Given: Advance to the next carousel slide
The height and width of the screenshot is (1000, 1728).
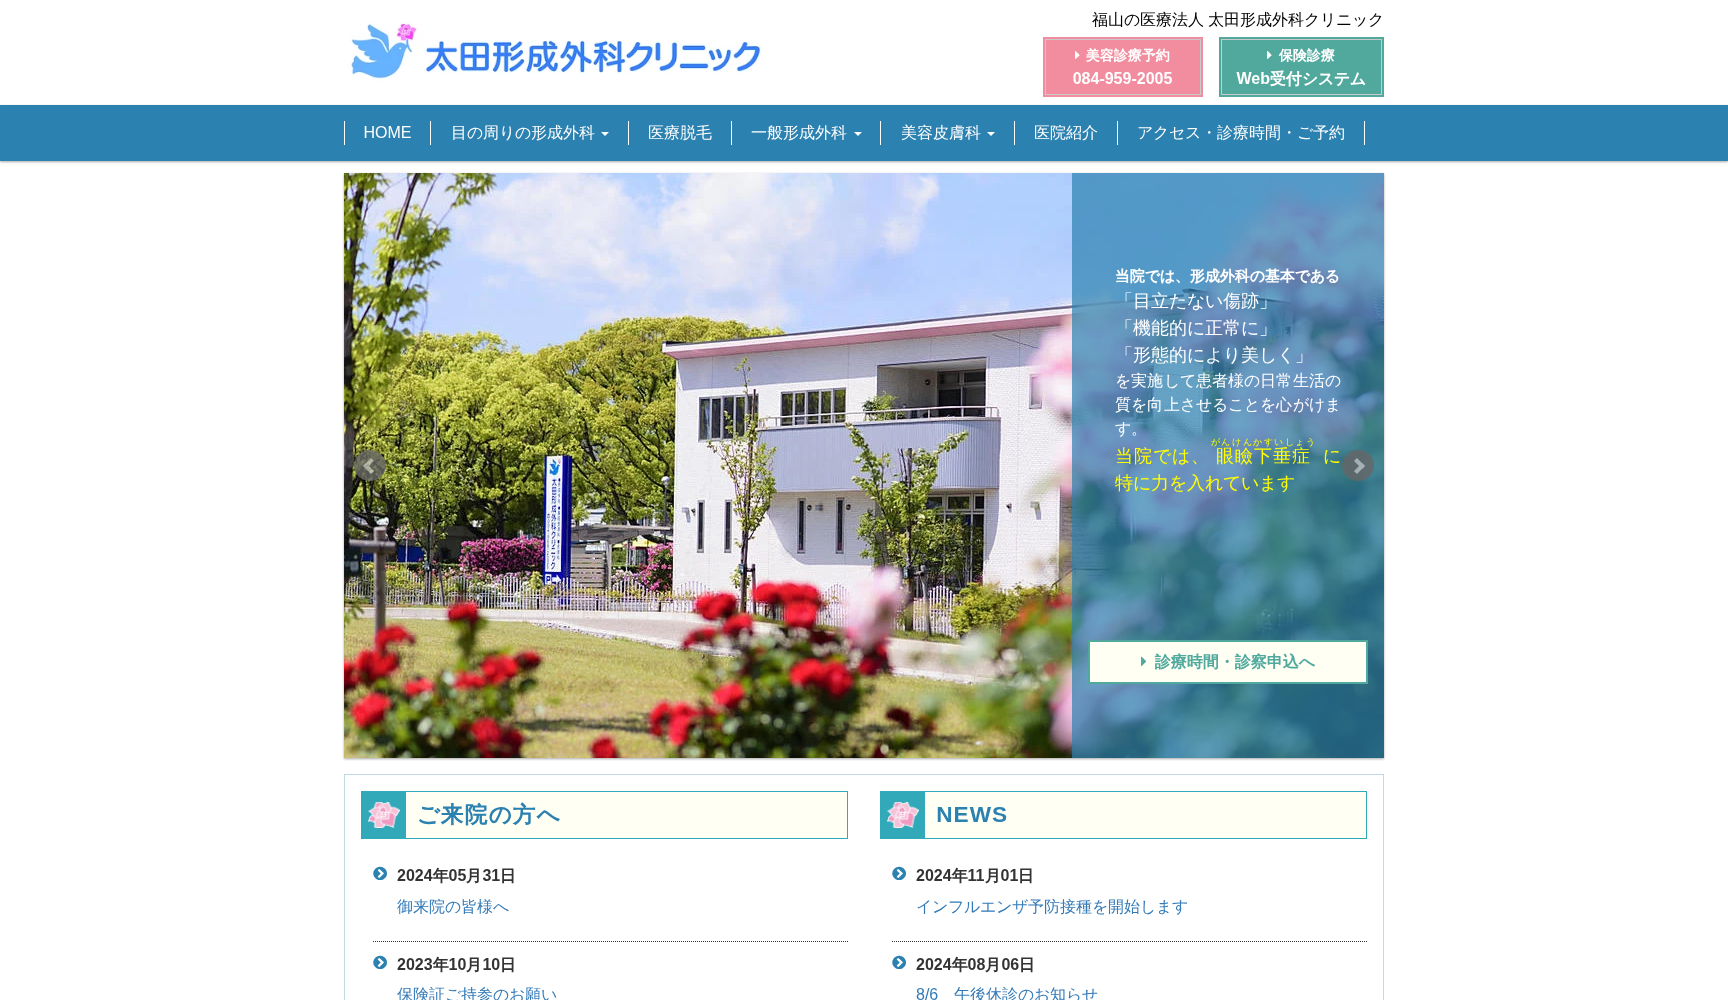Looking at the screenshot, I should coord(1357,466).
